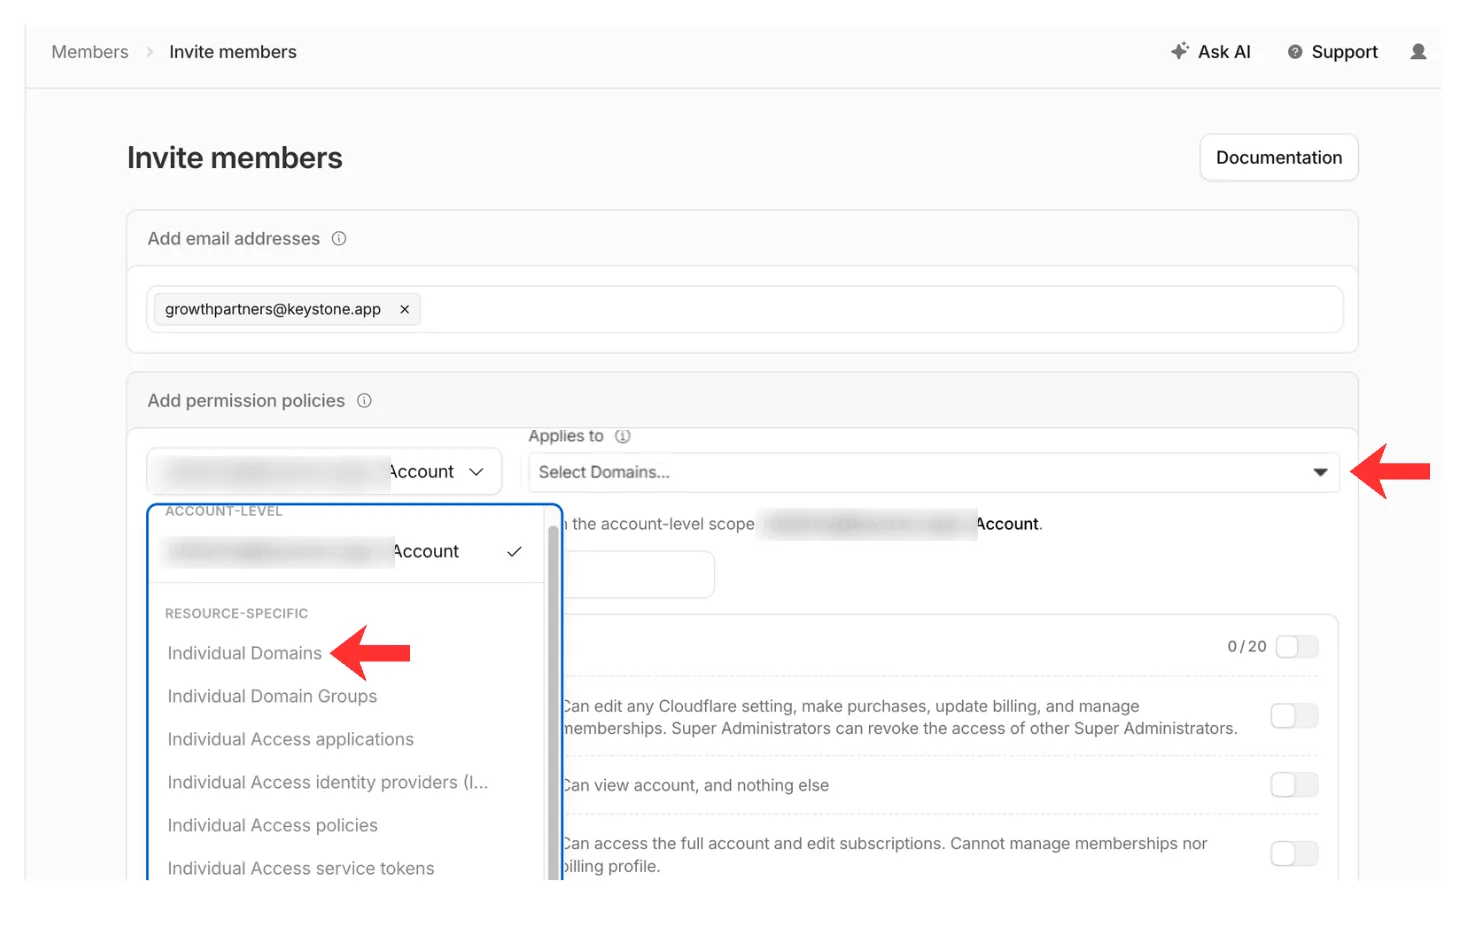Screen dimensions: 1458x952
Task: Click the 'Add email addresses' label
Action: pyautogui.click(x=234, y=239)
